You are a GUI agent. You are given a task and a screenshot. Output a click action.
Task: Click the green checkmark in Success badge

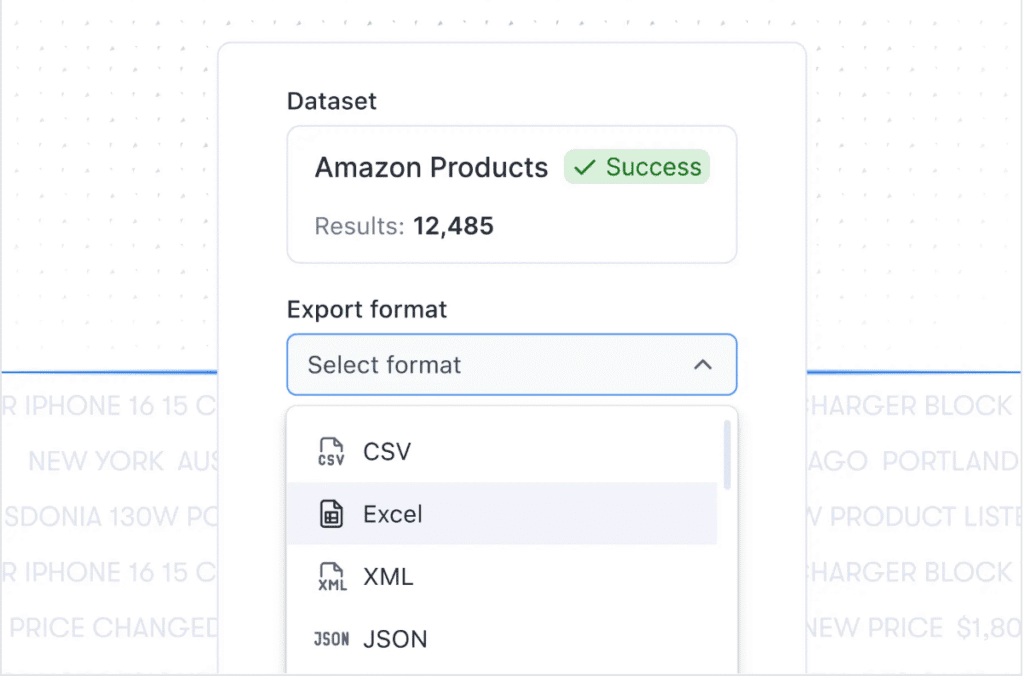[x=584, y=167]
